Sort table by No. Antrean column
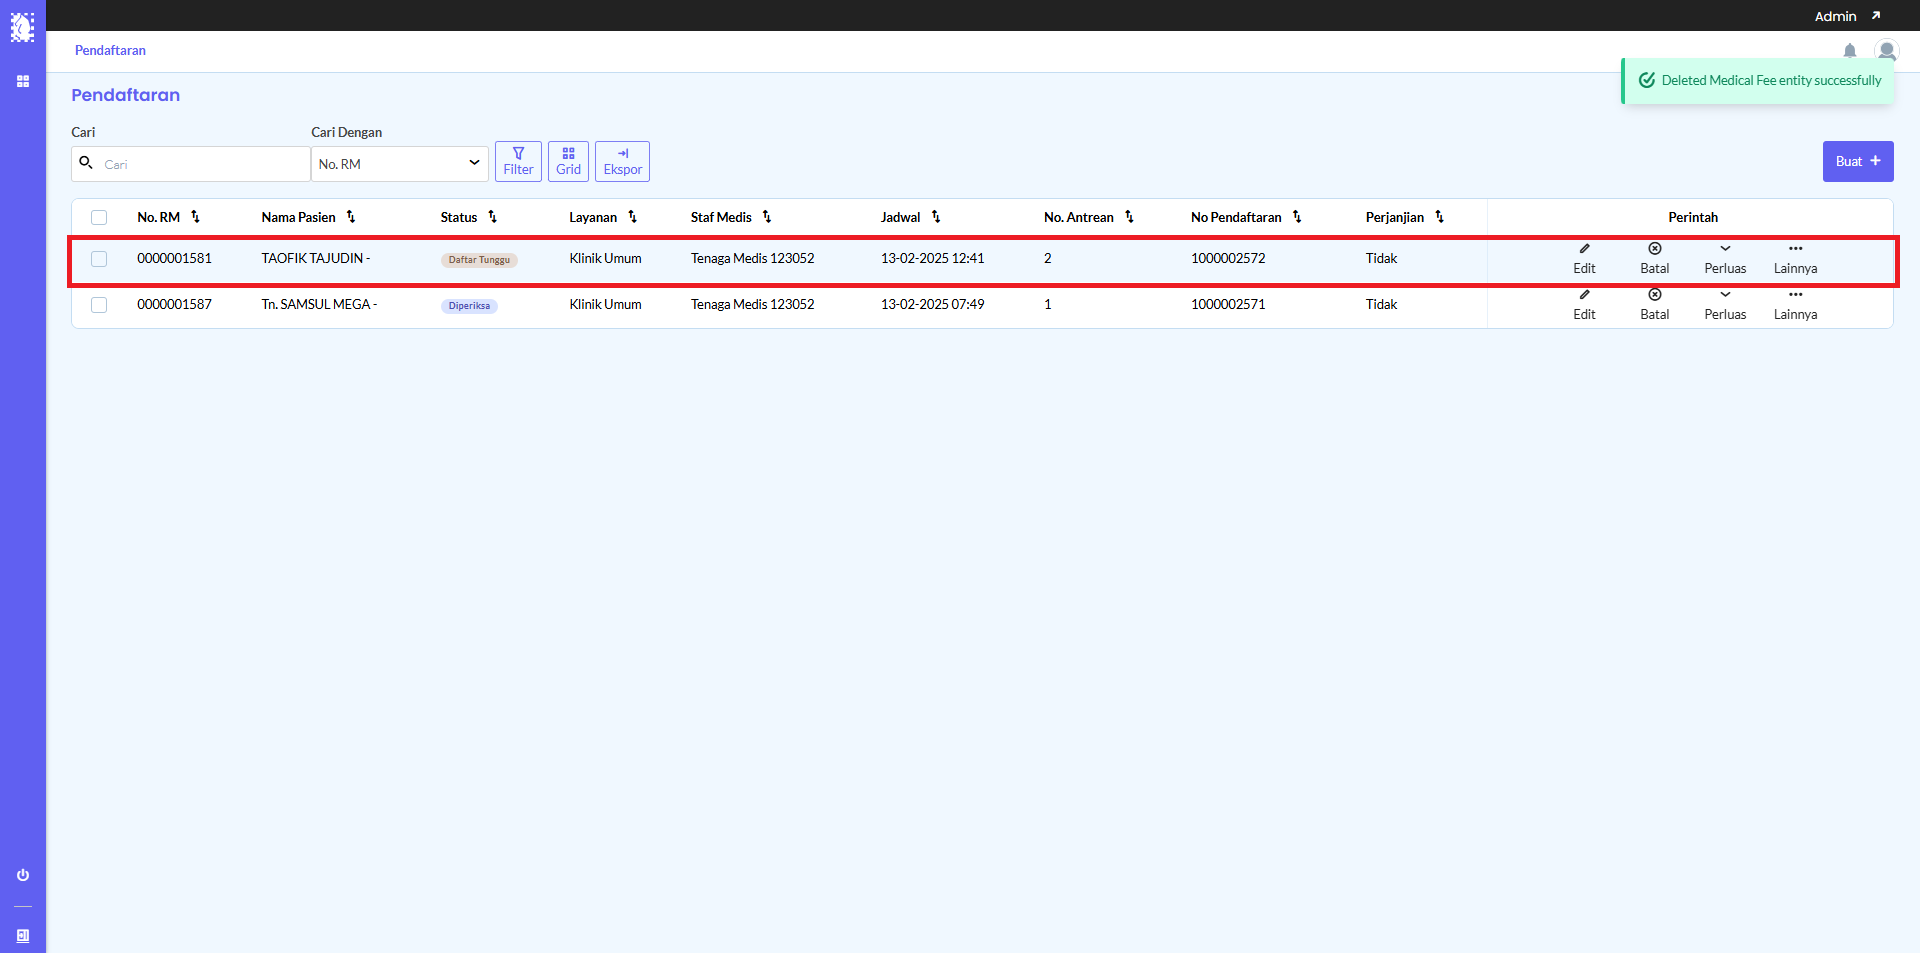This screenshot has height=953, width=1920. tap(1129, 217)
